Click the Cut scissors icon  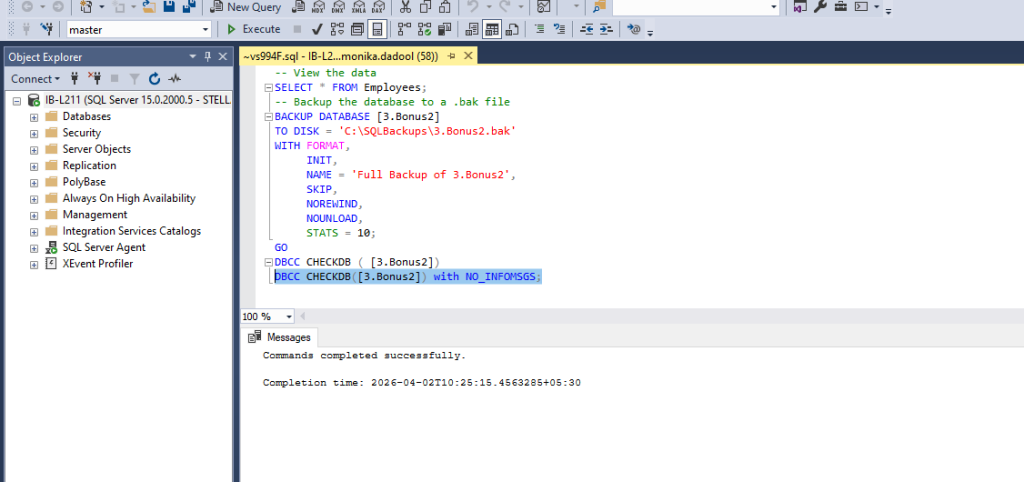[406, 7]
